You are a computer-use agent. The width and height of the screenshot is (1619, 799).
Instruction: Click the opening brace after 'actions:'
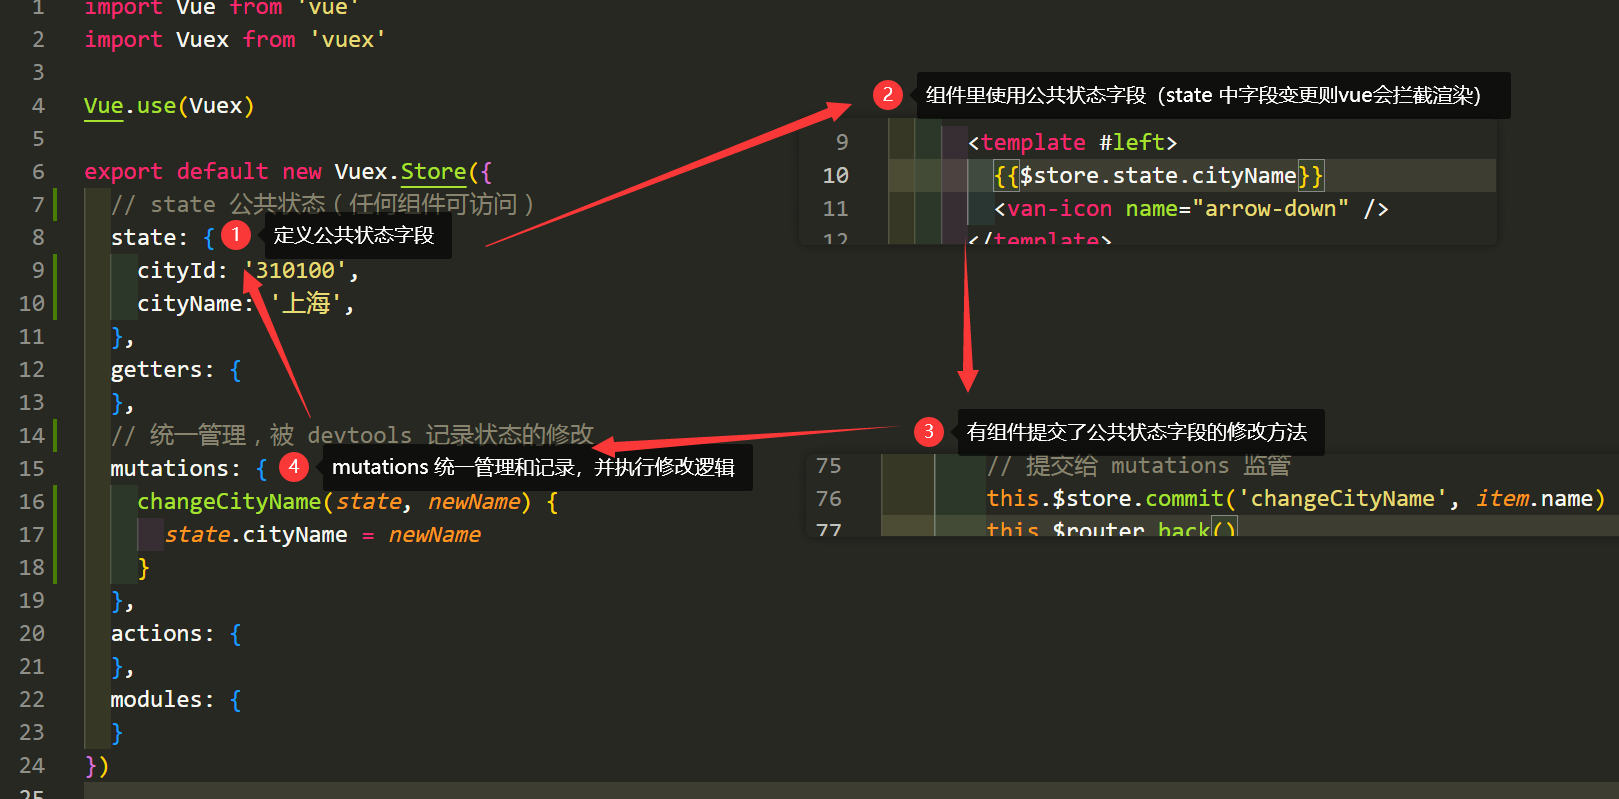(235, 634)
